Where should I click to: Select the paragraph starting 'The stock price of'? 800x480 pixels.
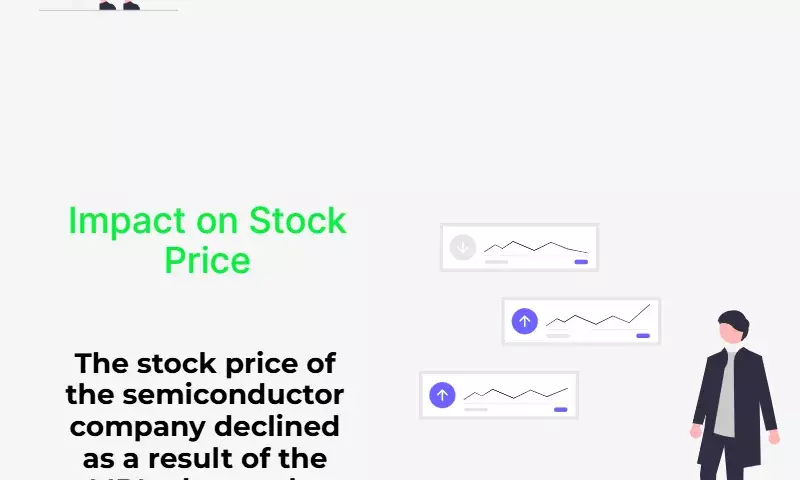click(x=205, y=414)
